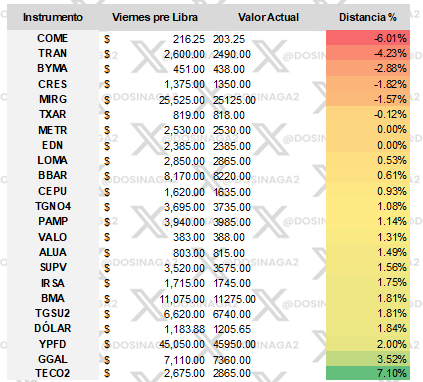The image size is (423, 382).
Task: Select the -4.23% distance cell
Action: [x=368, y=53]
